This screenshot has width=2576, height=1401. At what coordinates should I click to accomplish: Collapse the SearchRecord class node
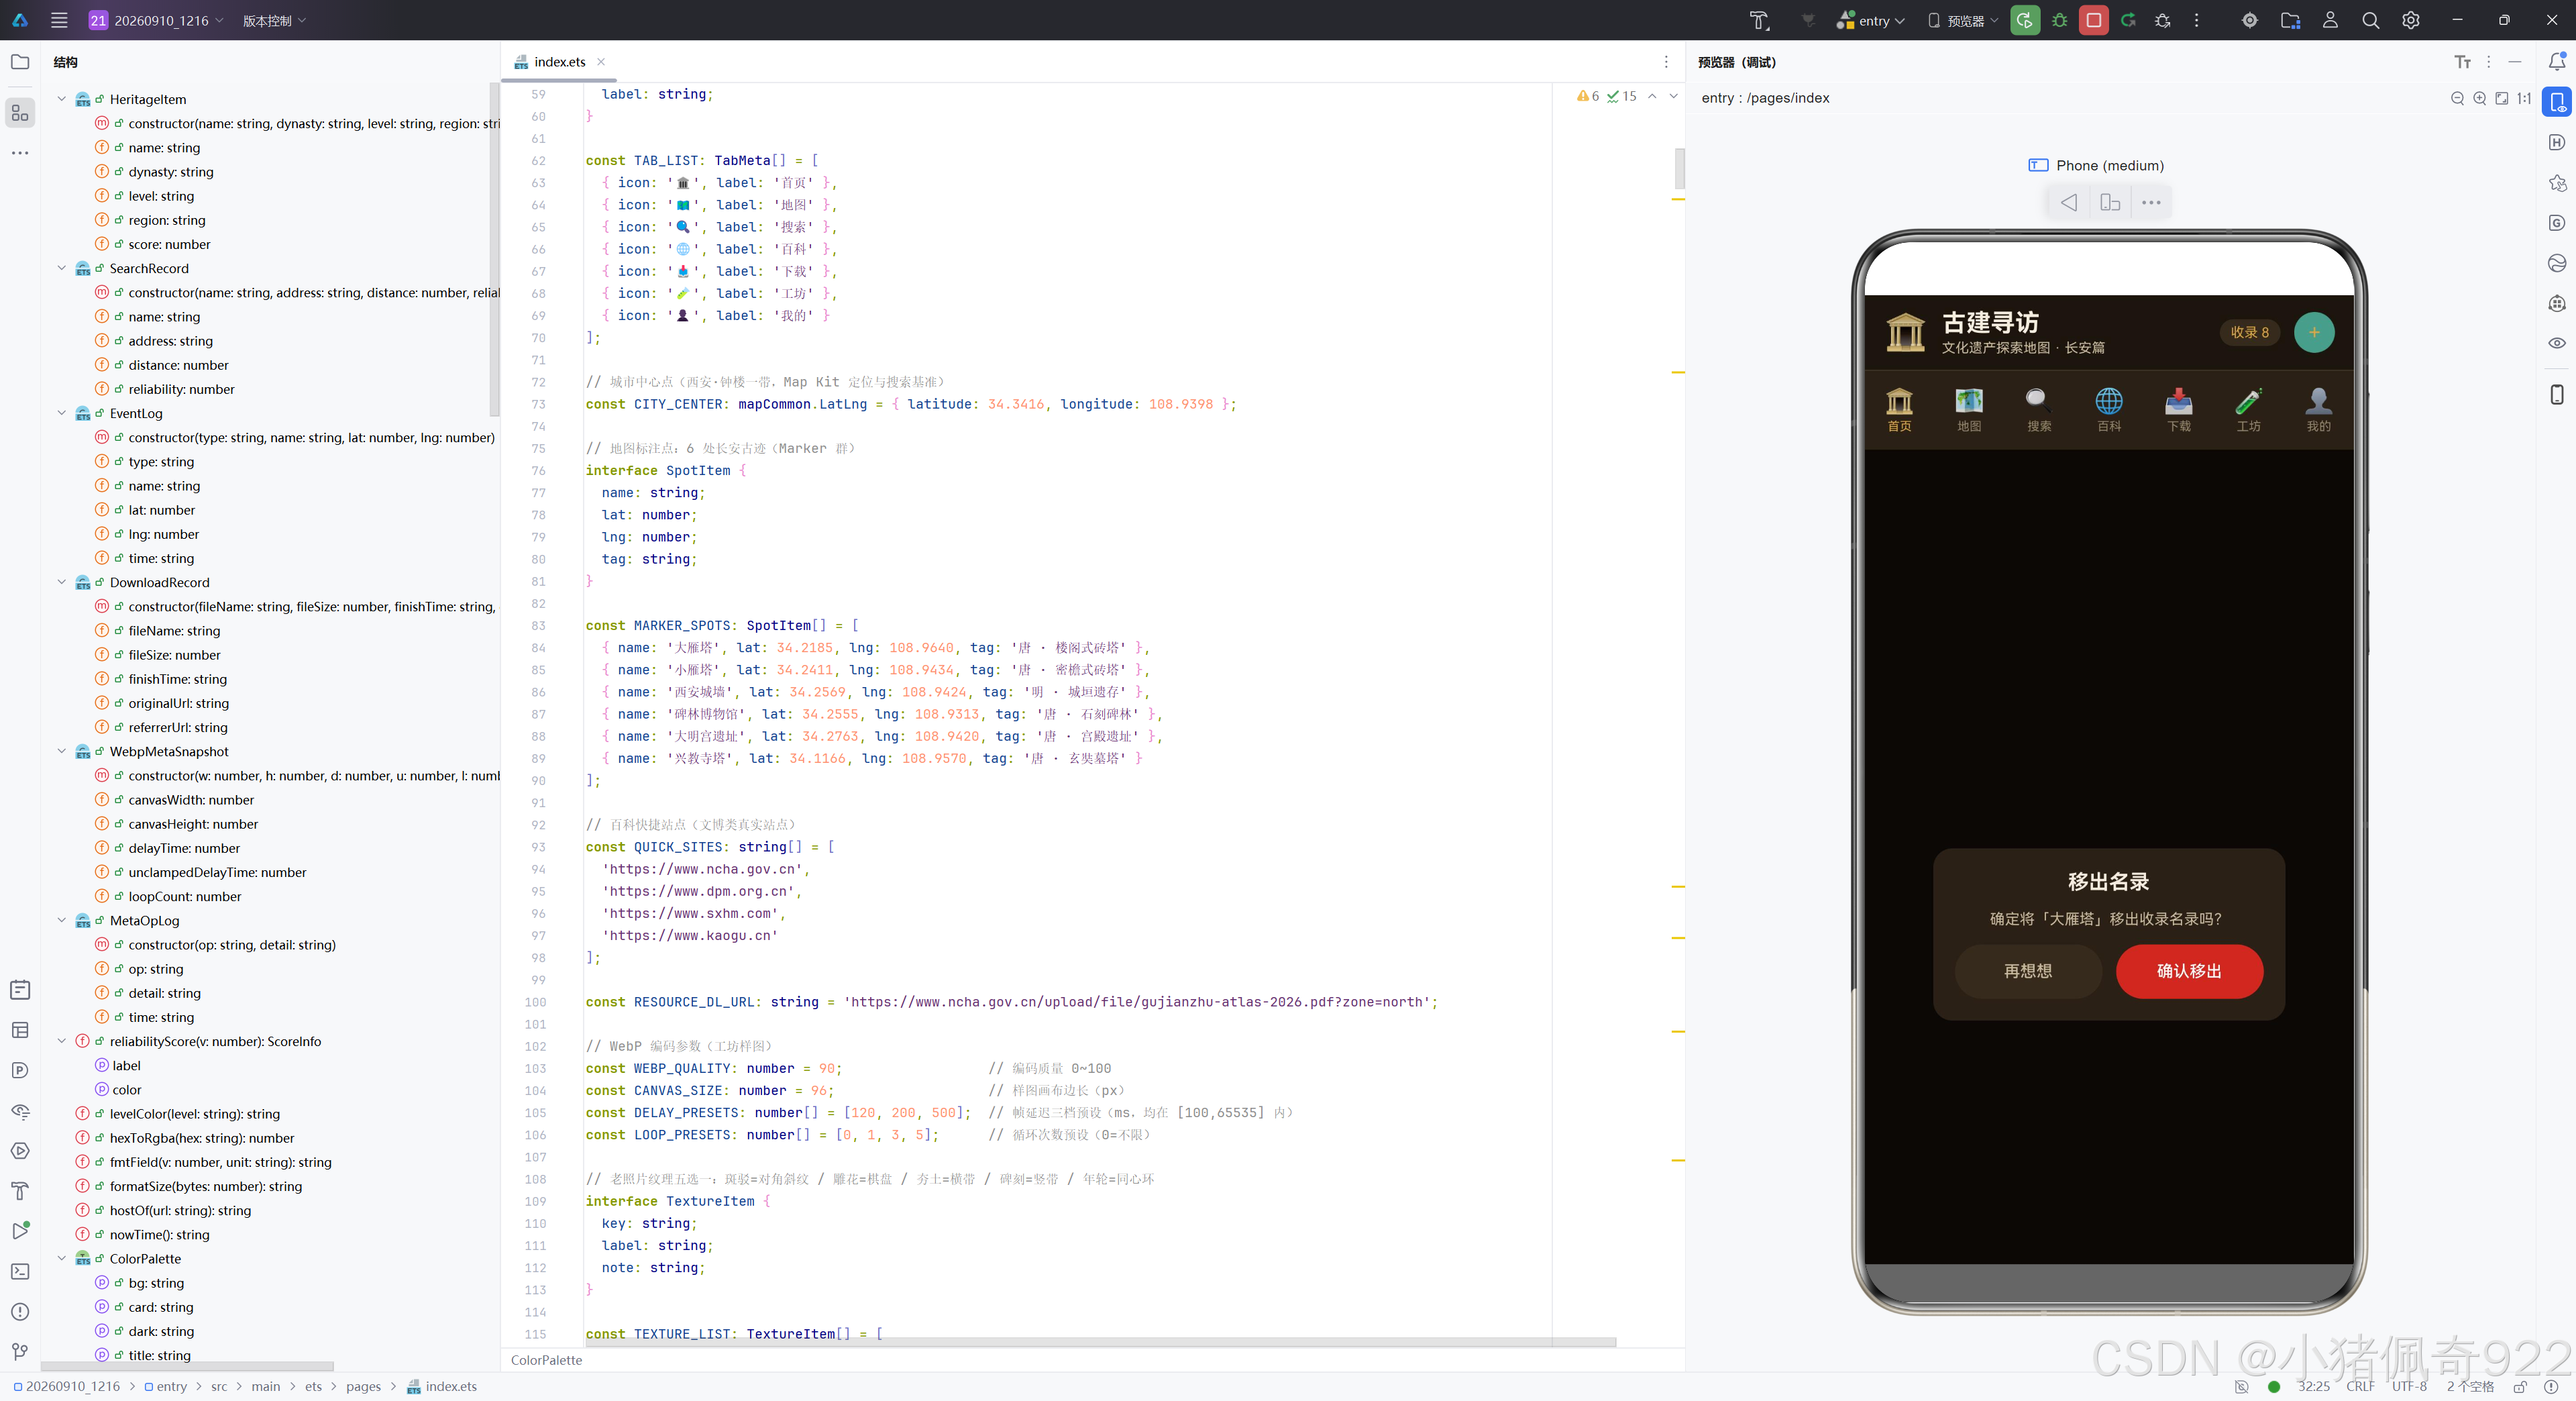62,268
